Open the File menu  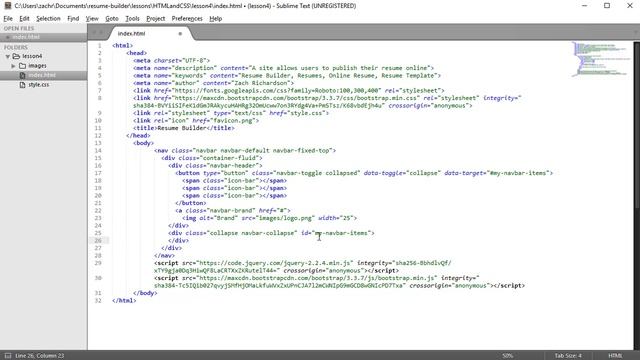[8, 18]
